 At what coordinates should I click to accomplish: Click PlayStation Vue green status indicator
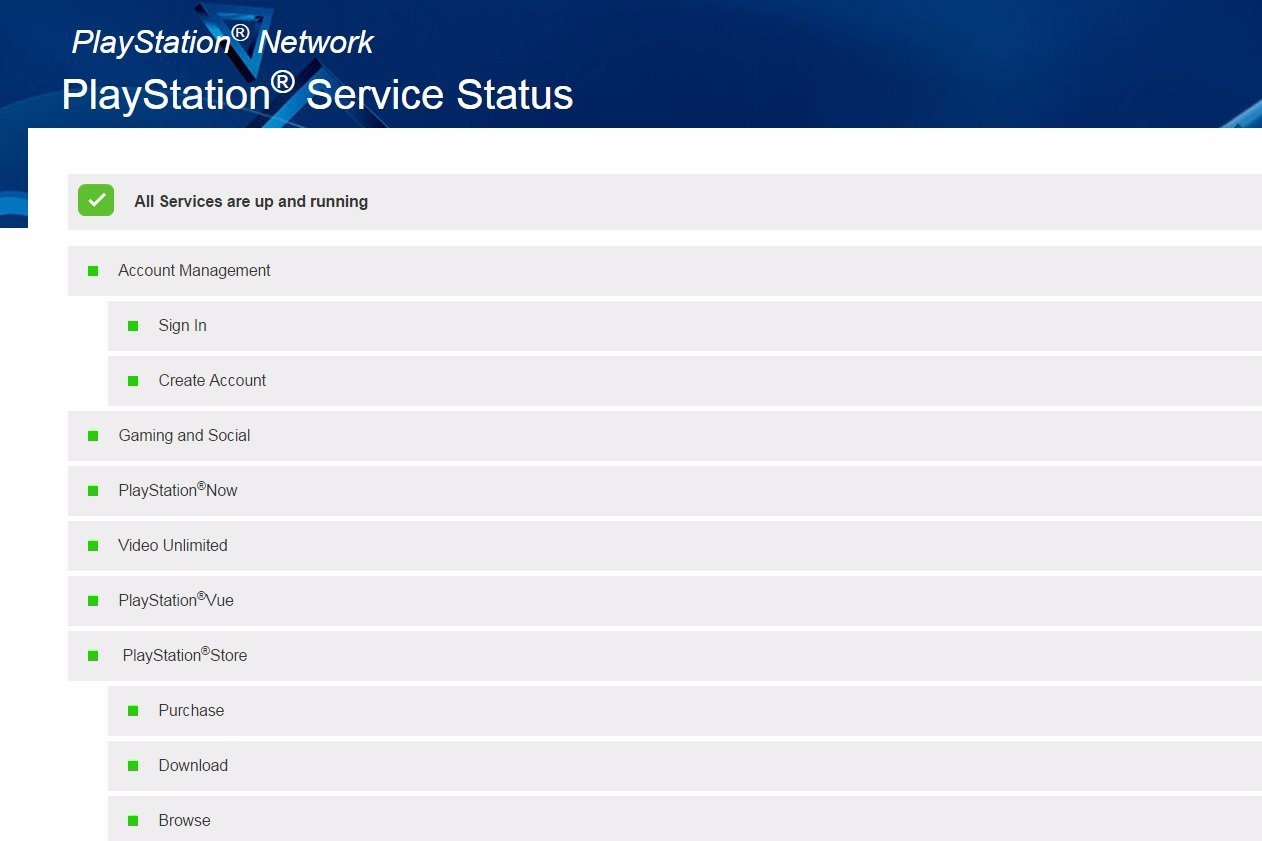tap(93, 601)
